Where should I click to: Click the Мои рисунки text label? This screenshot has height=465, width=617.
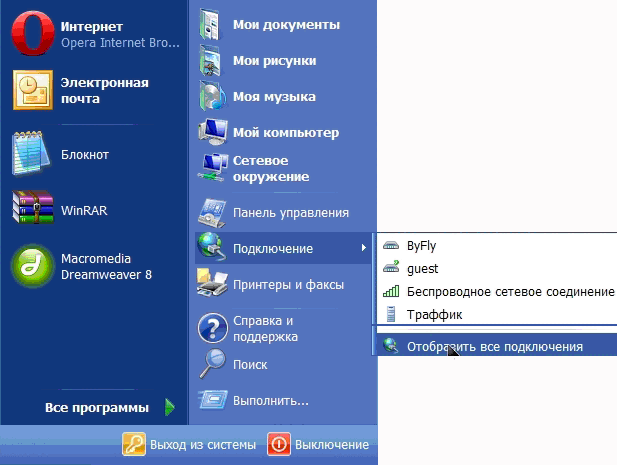pyautogui.click(x=275, y=61)
